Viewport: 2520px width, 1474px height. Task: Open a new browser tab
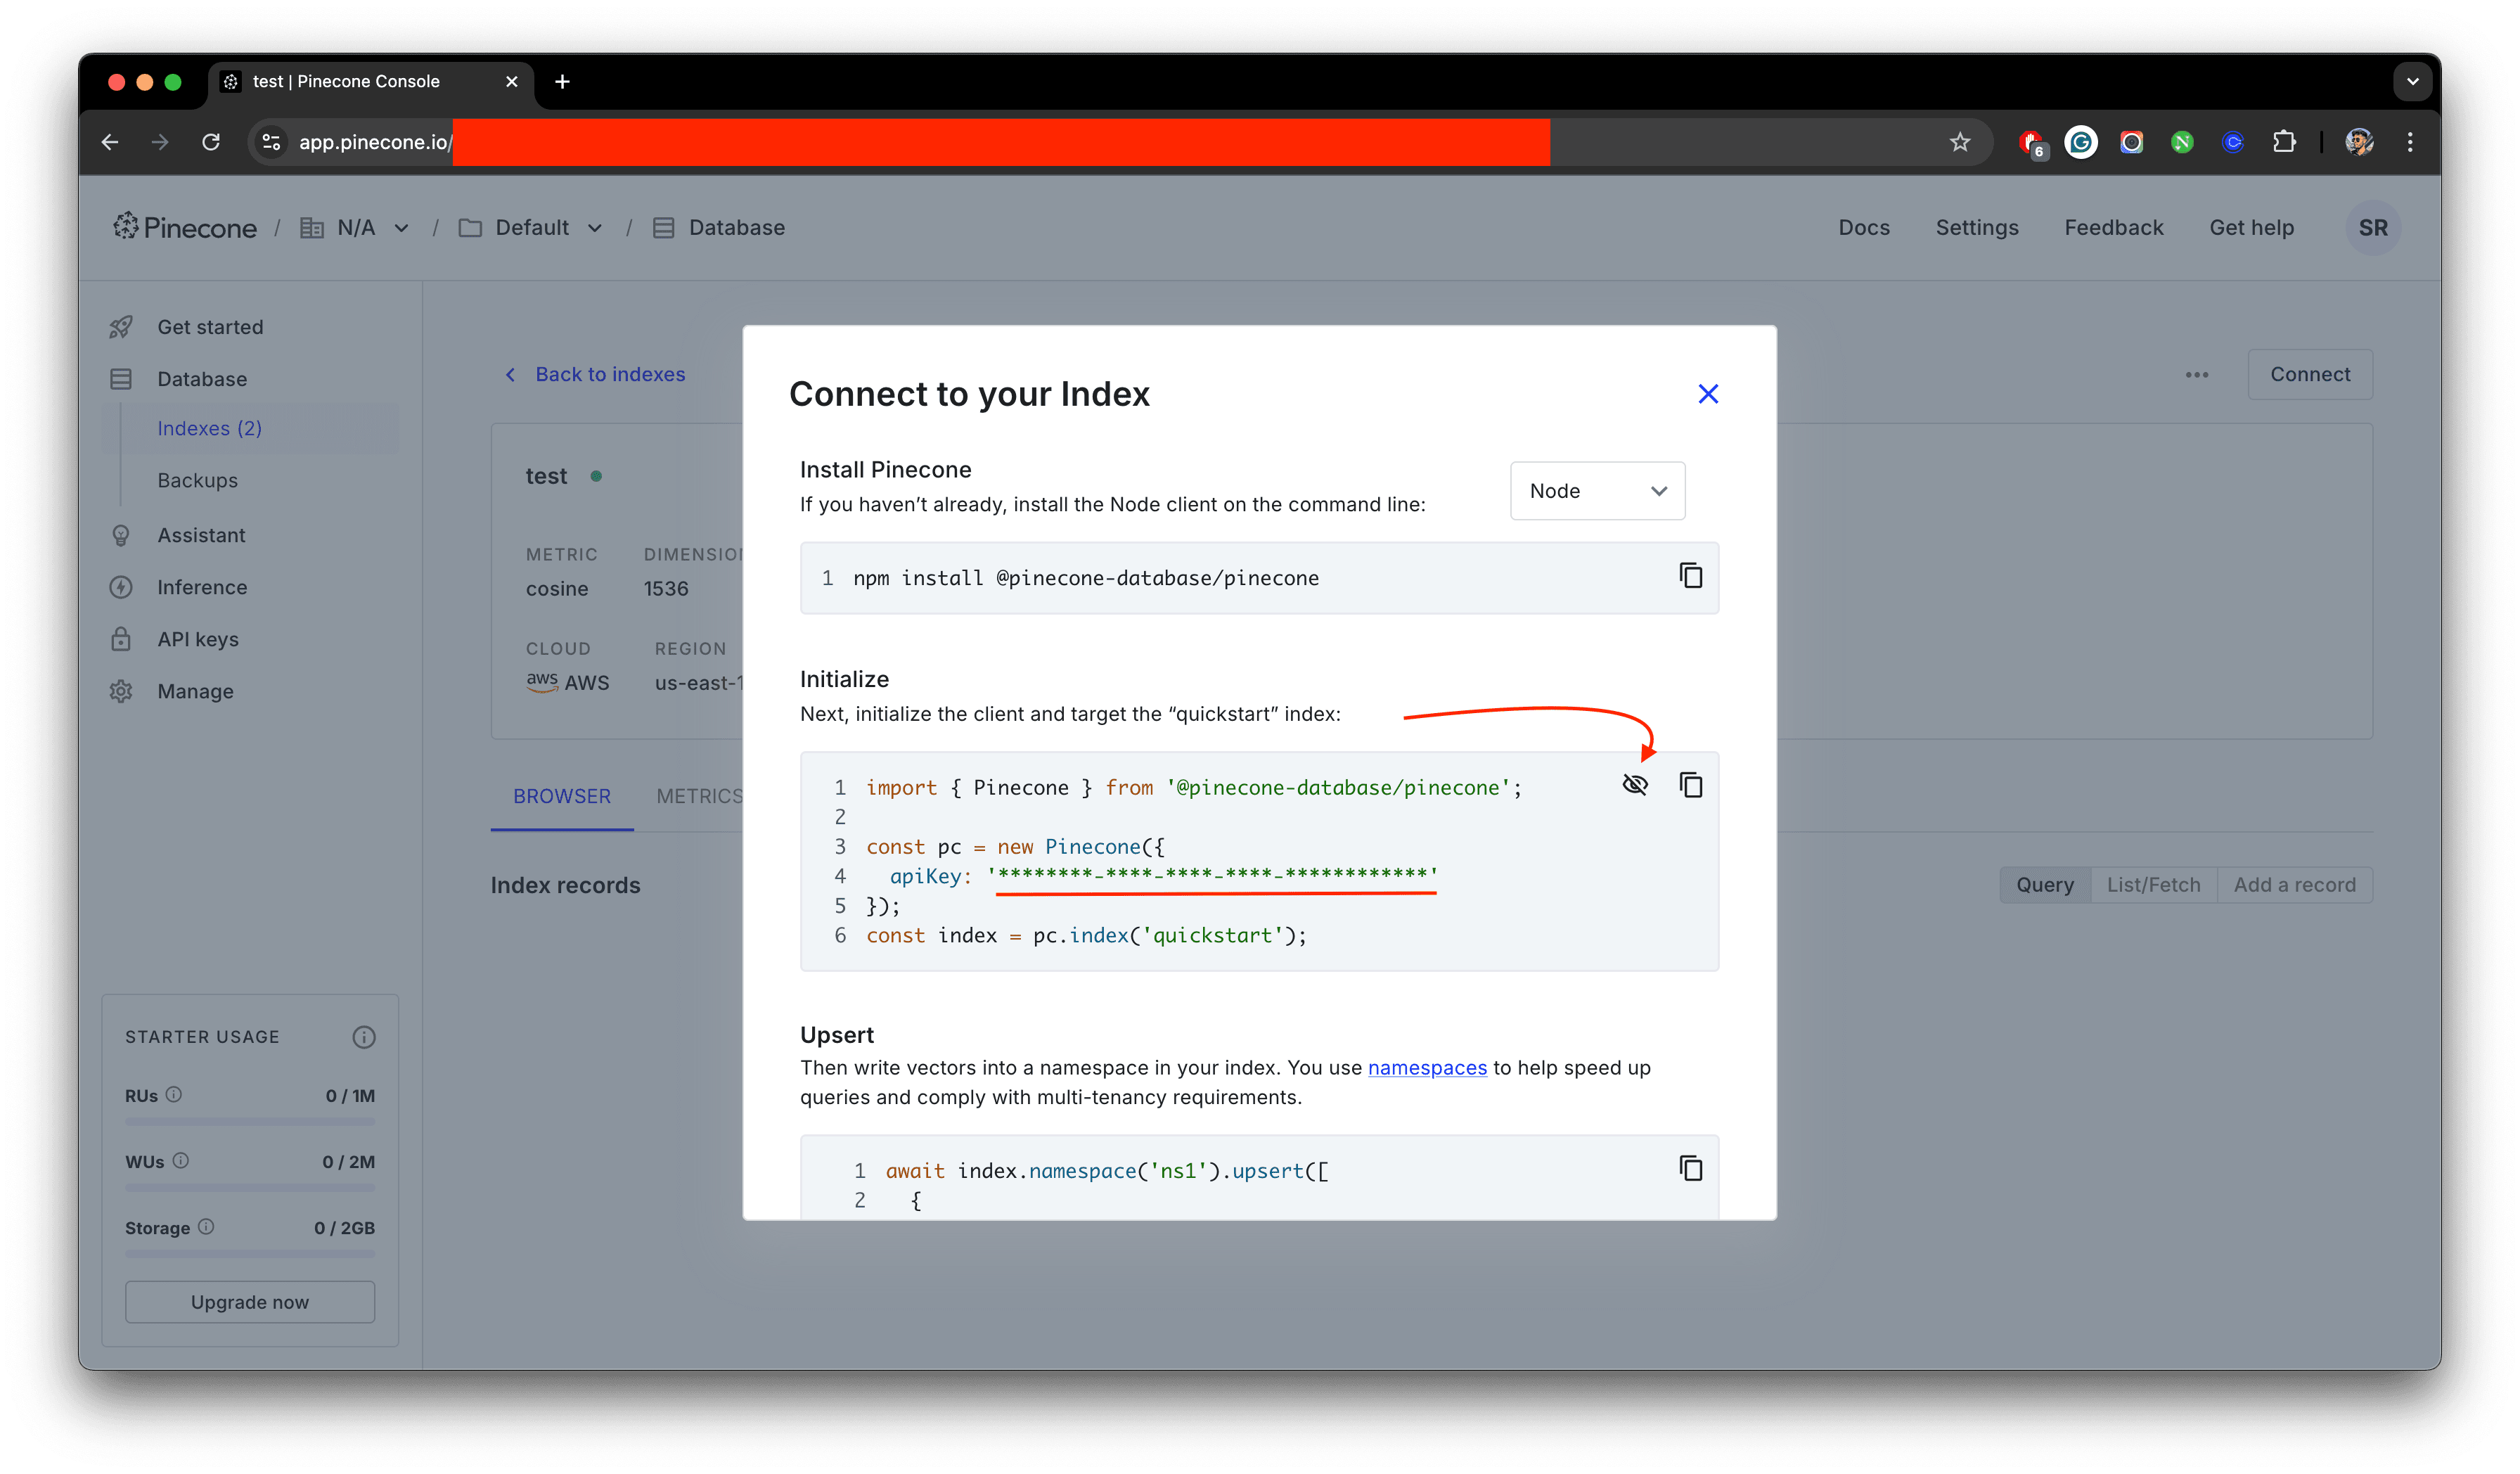tap(562, 82)
